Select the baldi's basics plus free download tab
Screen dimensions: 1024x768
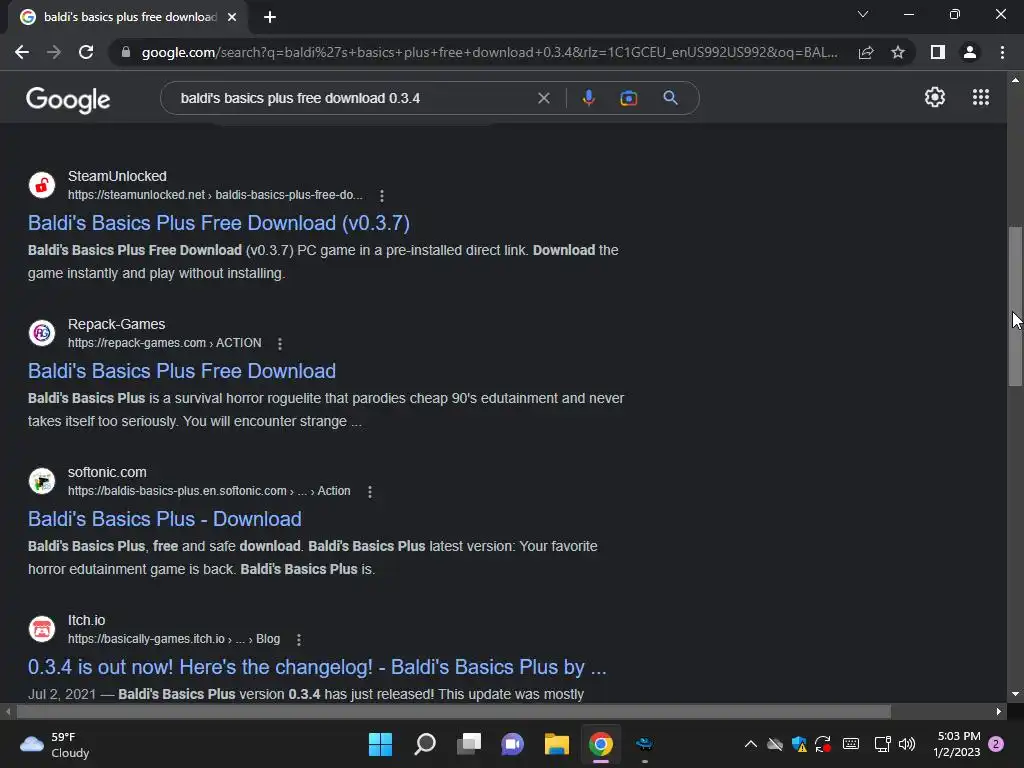click(x=130, y=17)
